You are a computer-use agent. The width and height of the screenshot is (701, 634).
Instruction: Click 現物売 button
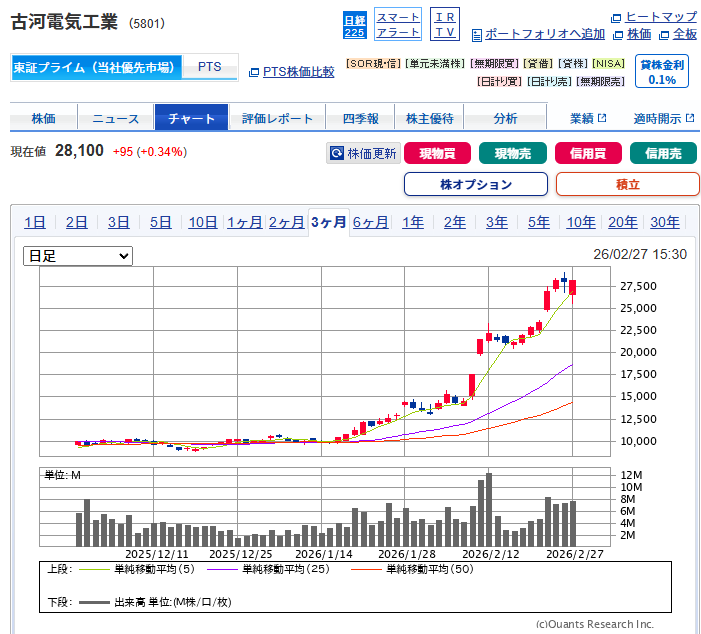513,153
